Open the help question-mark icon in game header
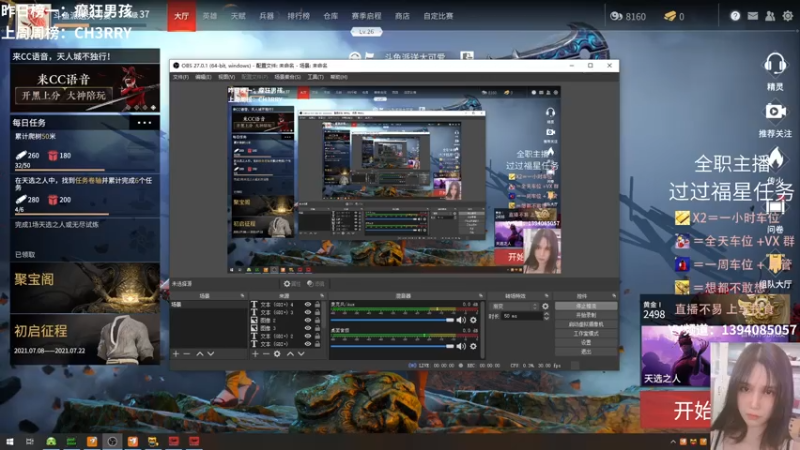 pos(735,16)
